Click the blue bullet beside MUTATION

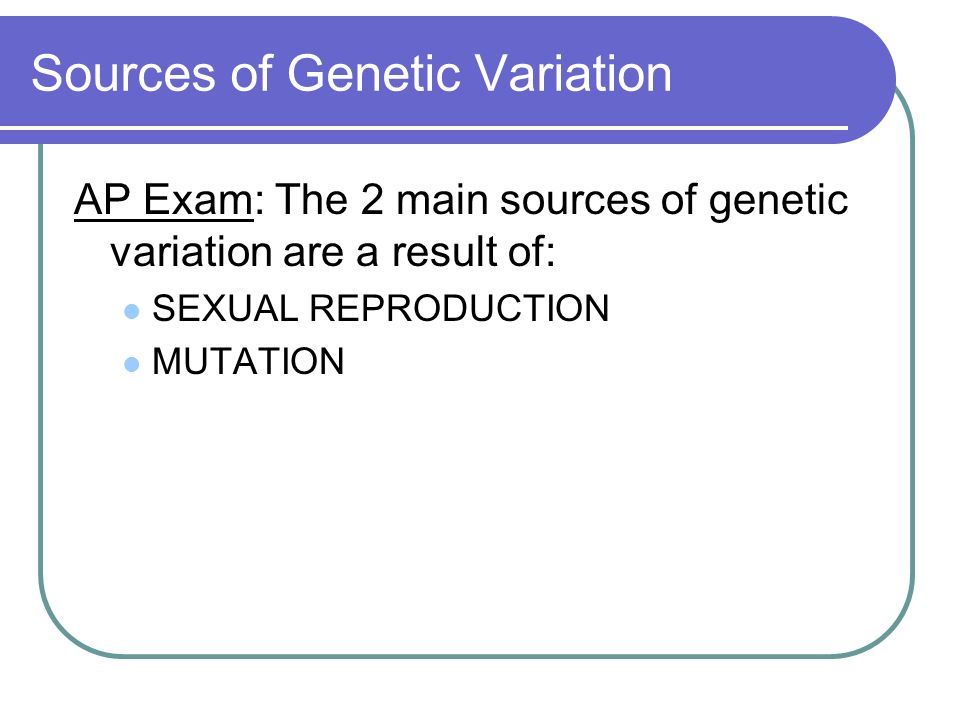(x=132, y=365)
